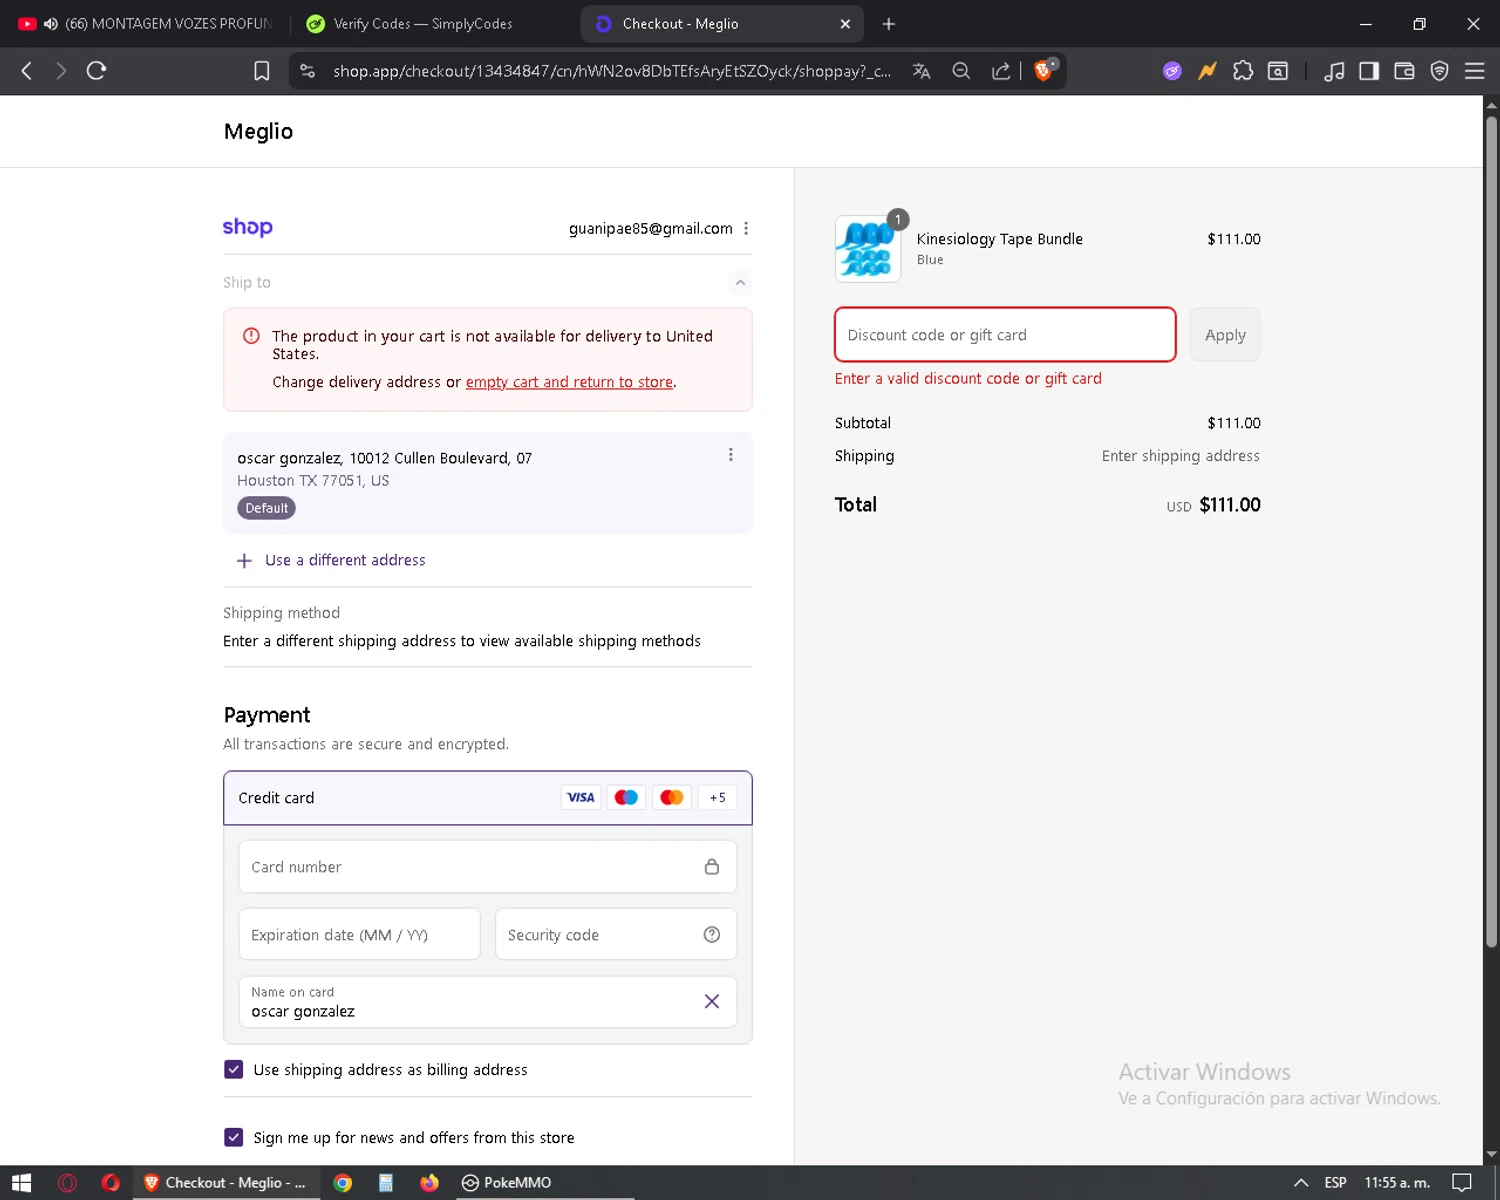Click empty cart and return to store
Screen dimensions: 1500x1200
coord(569,382)
